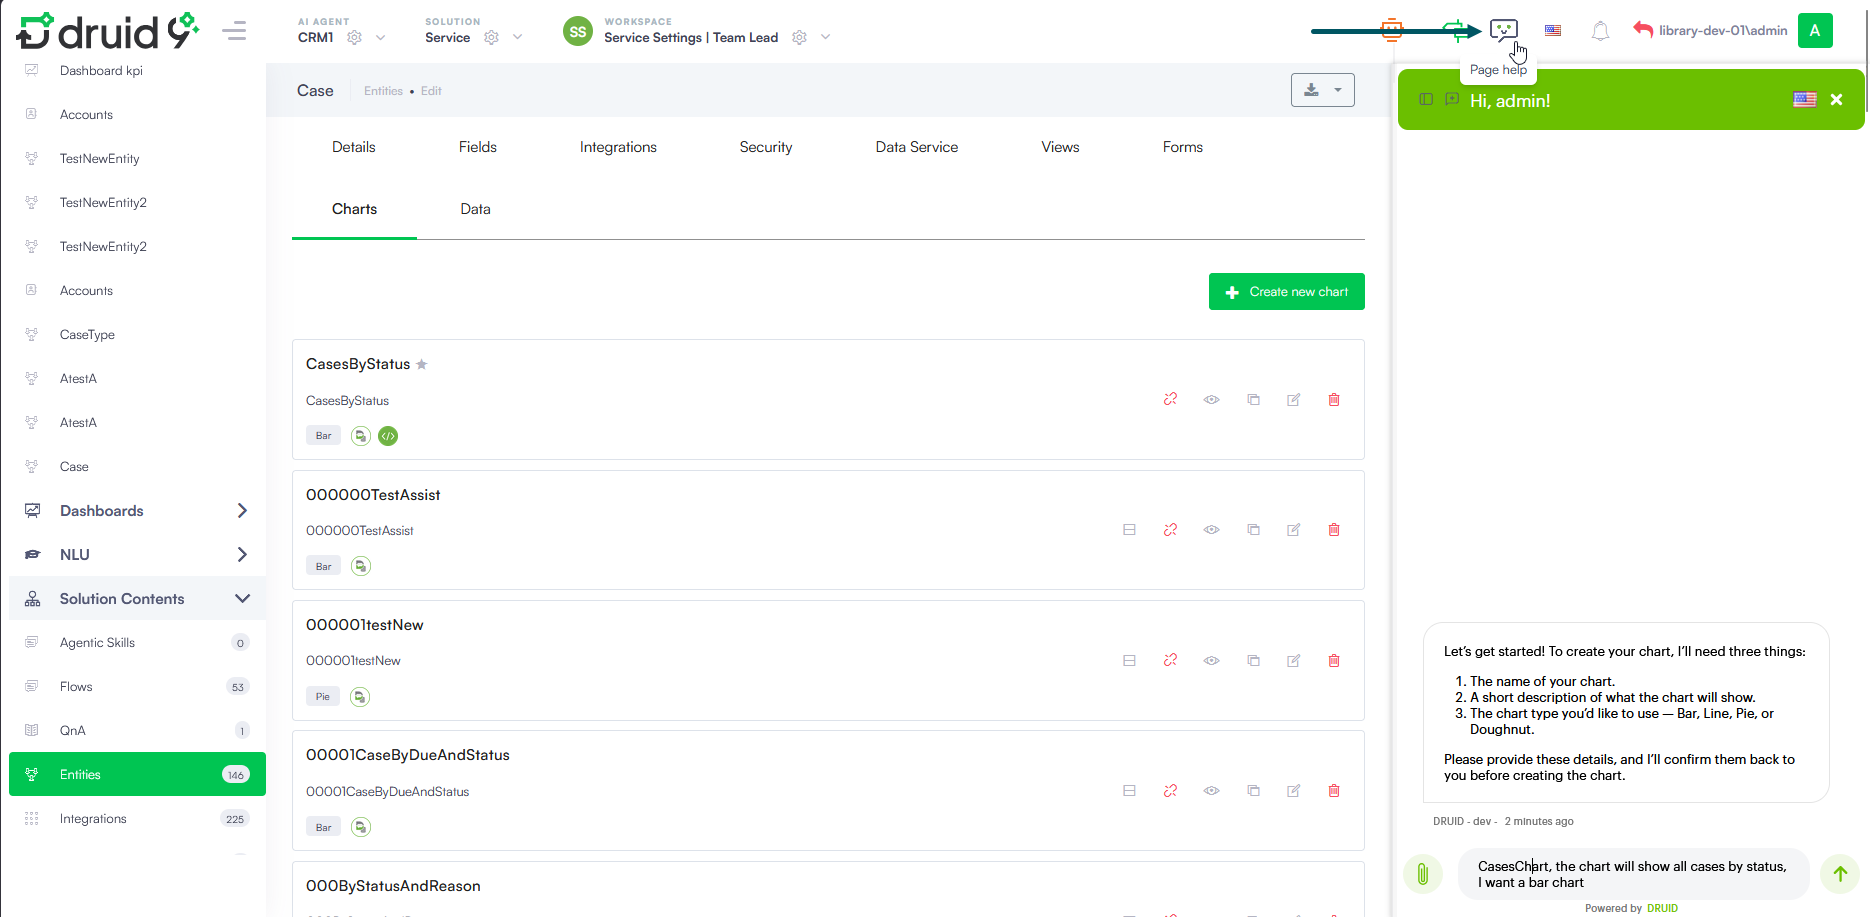Click the unlink icon for CasesByStatus
The image size is (1870, 917).
tap(1170, 399)
